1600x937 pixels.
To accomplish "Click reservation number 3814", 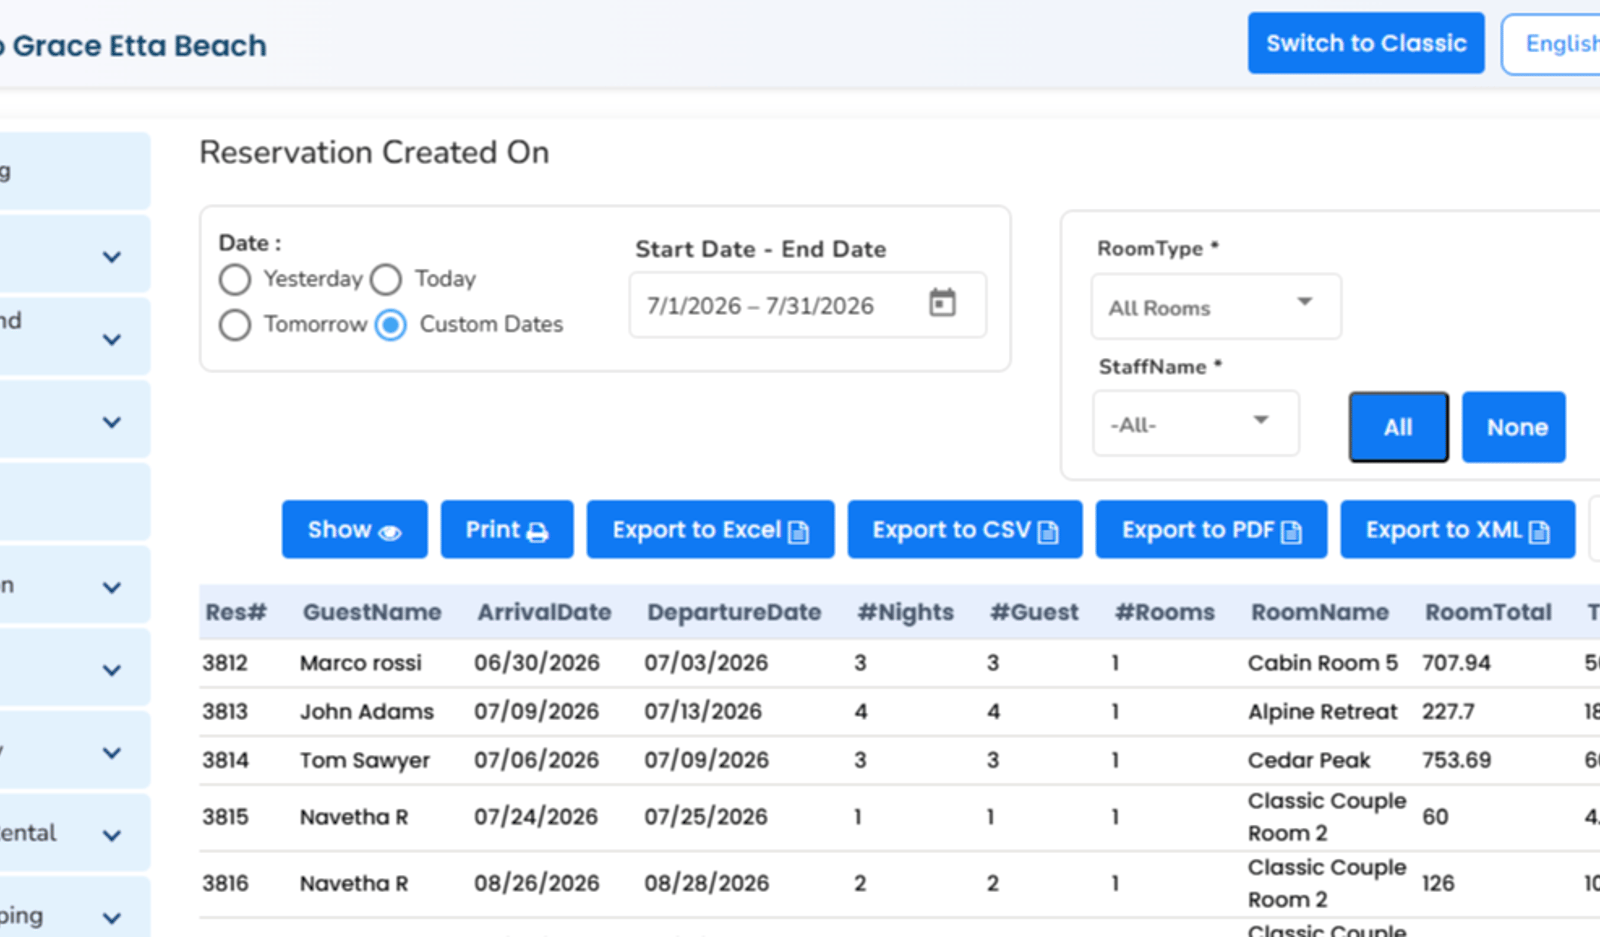I will [x=225, y=760].
